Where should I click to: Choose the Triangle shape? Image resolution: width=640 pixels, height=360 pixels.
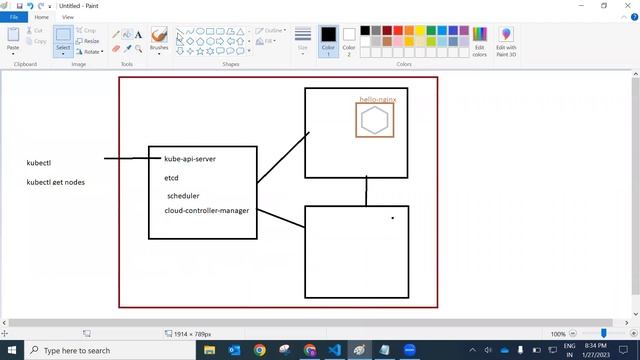[240, 31]
